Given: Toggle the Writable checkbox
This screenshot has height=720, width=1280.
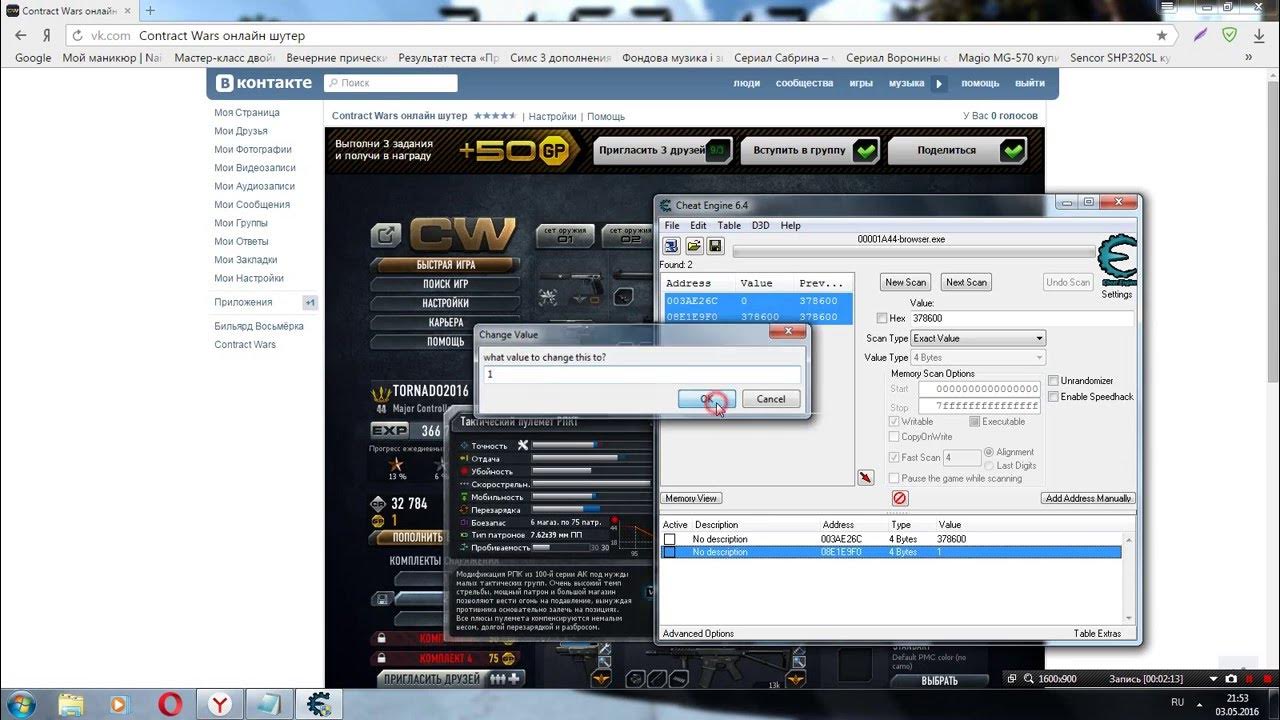Looking at the screenshot, I should pos(894,422).
